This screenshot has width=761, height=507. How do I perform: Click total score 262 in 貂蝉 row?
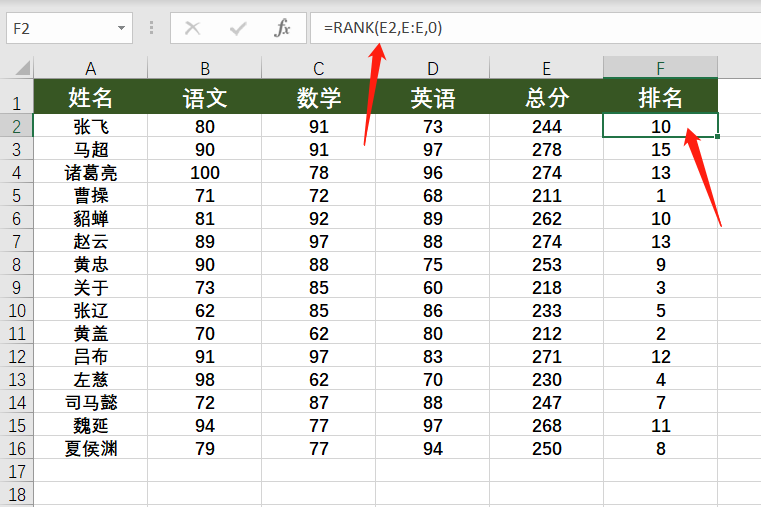(546, 218)
